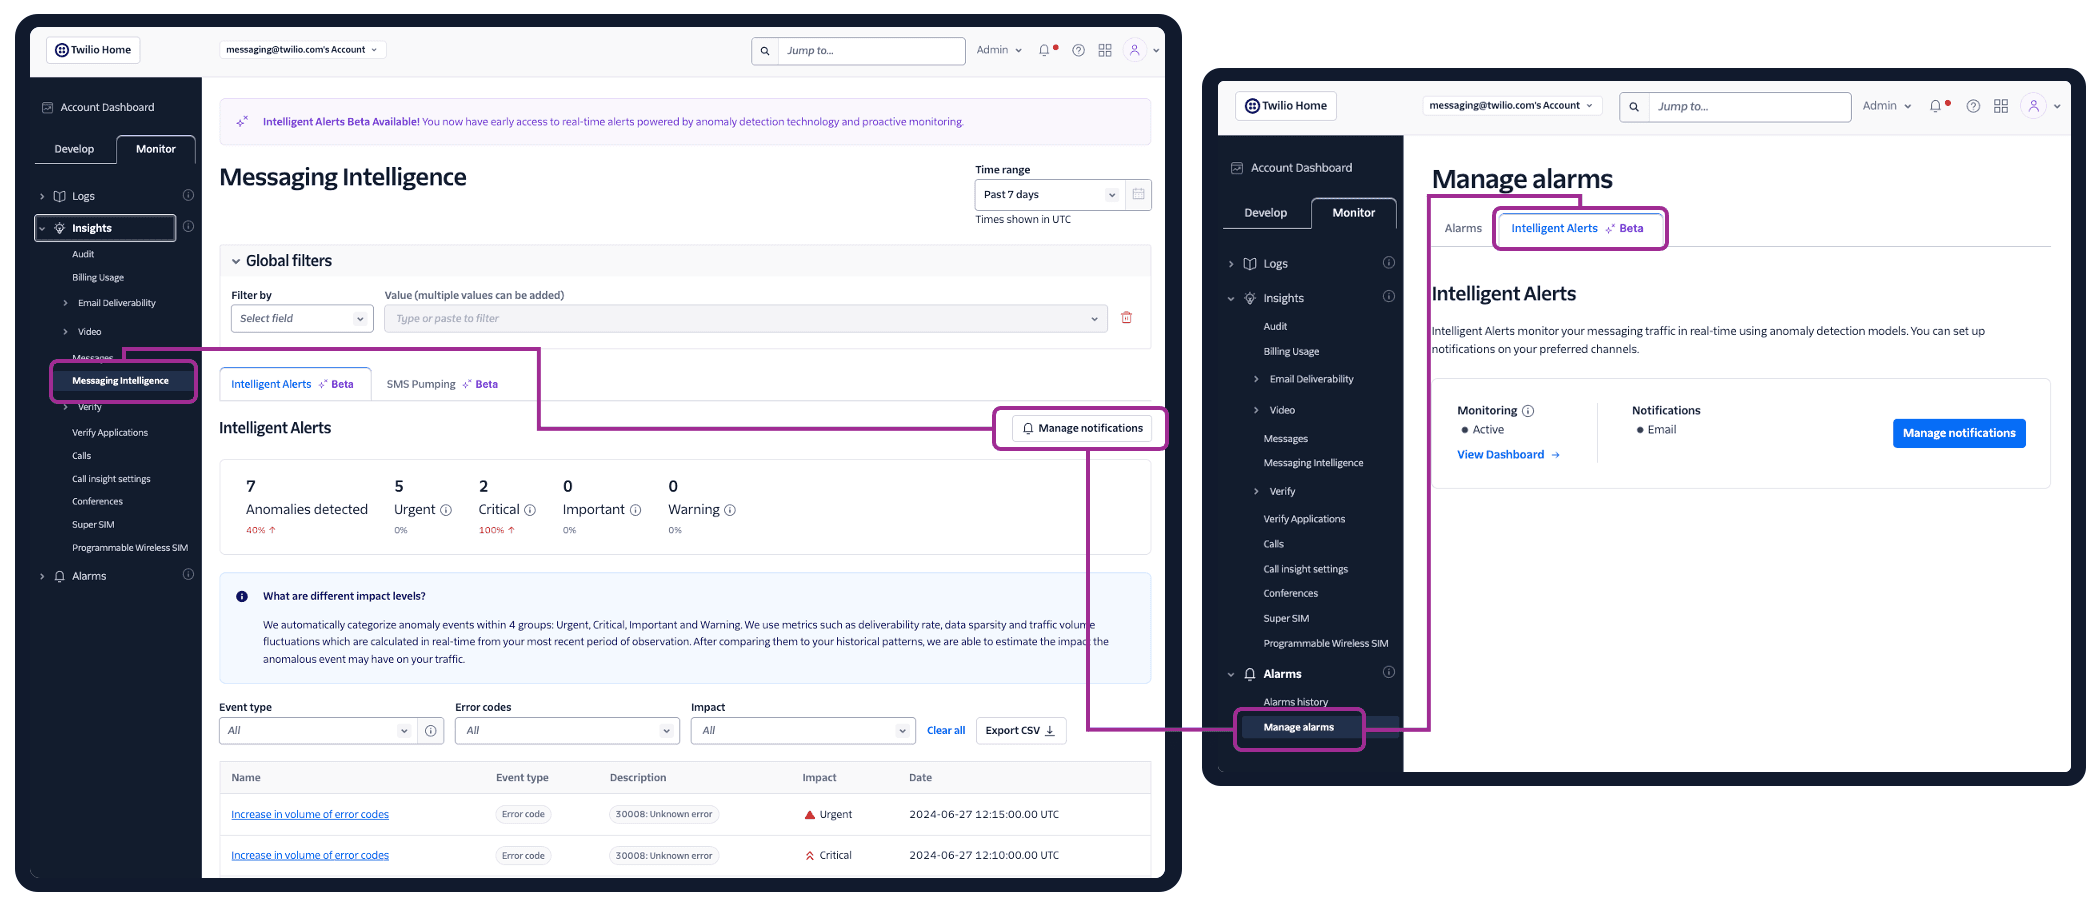Click the Twilio Home logo

pyautogui.click(x=92, y=49)
